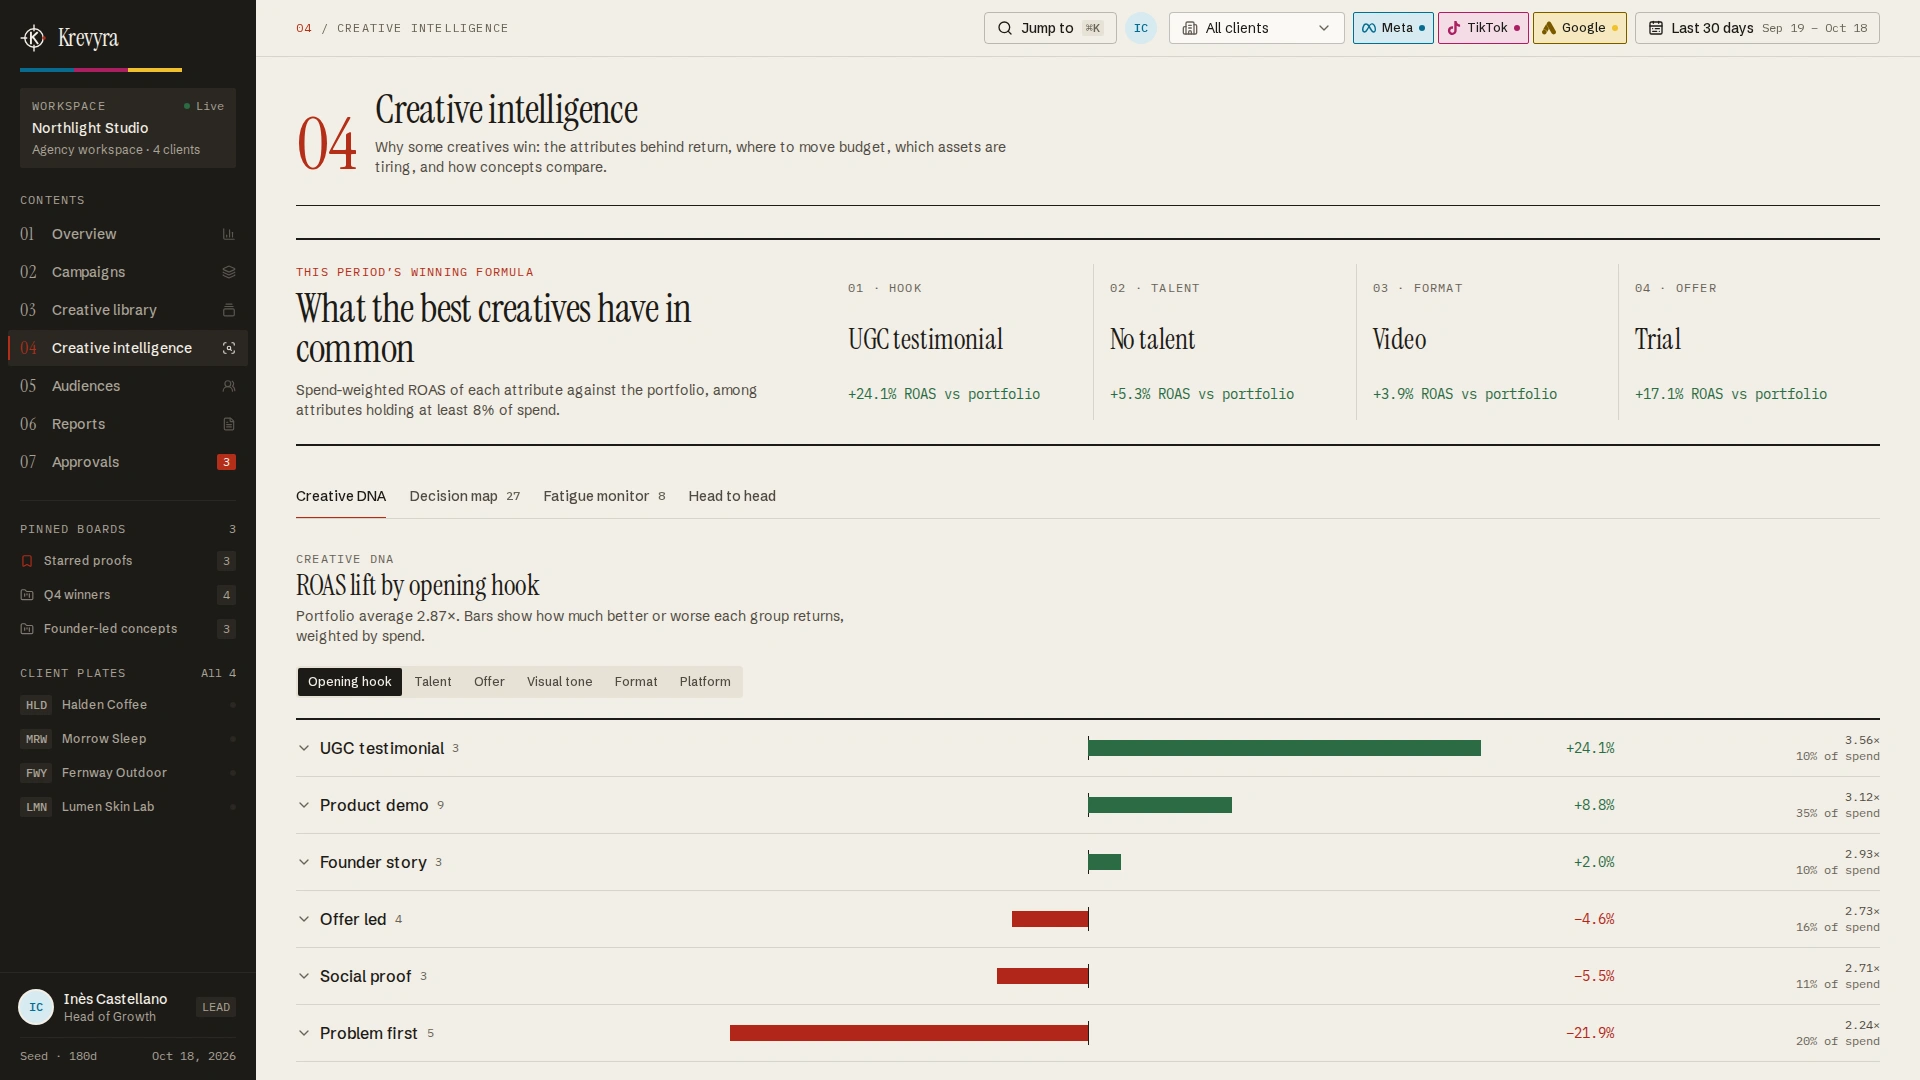The height and width of the screenshot is (1080, 1920).
Task: Click the calendar icon in date range
Action: click(1656, 28)
